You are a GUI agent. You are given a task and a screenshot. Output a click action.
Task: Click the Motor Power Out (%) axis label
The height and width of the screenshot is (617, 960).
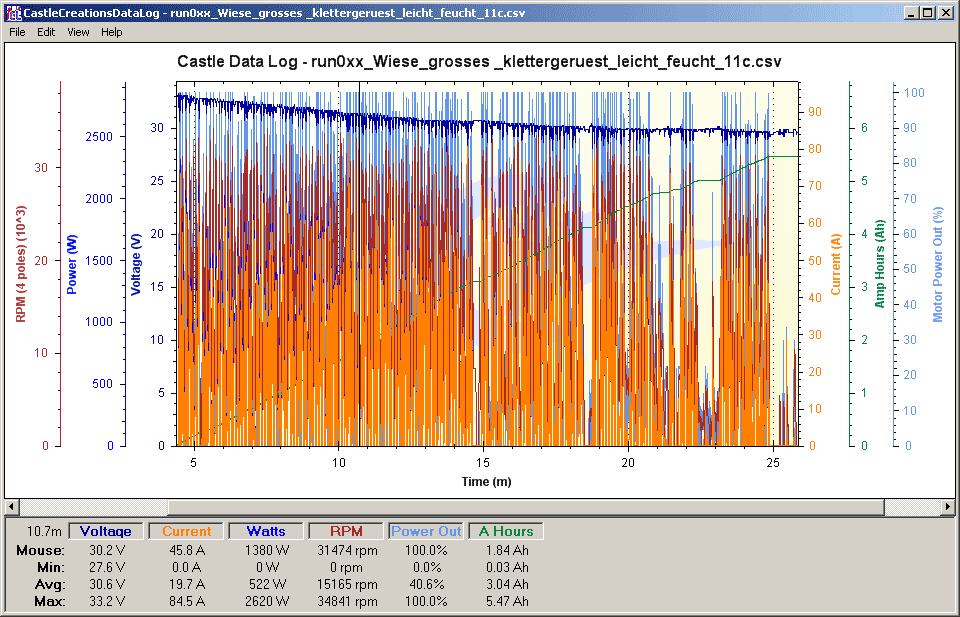tap(938, 264)
